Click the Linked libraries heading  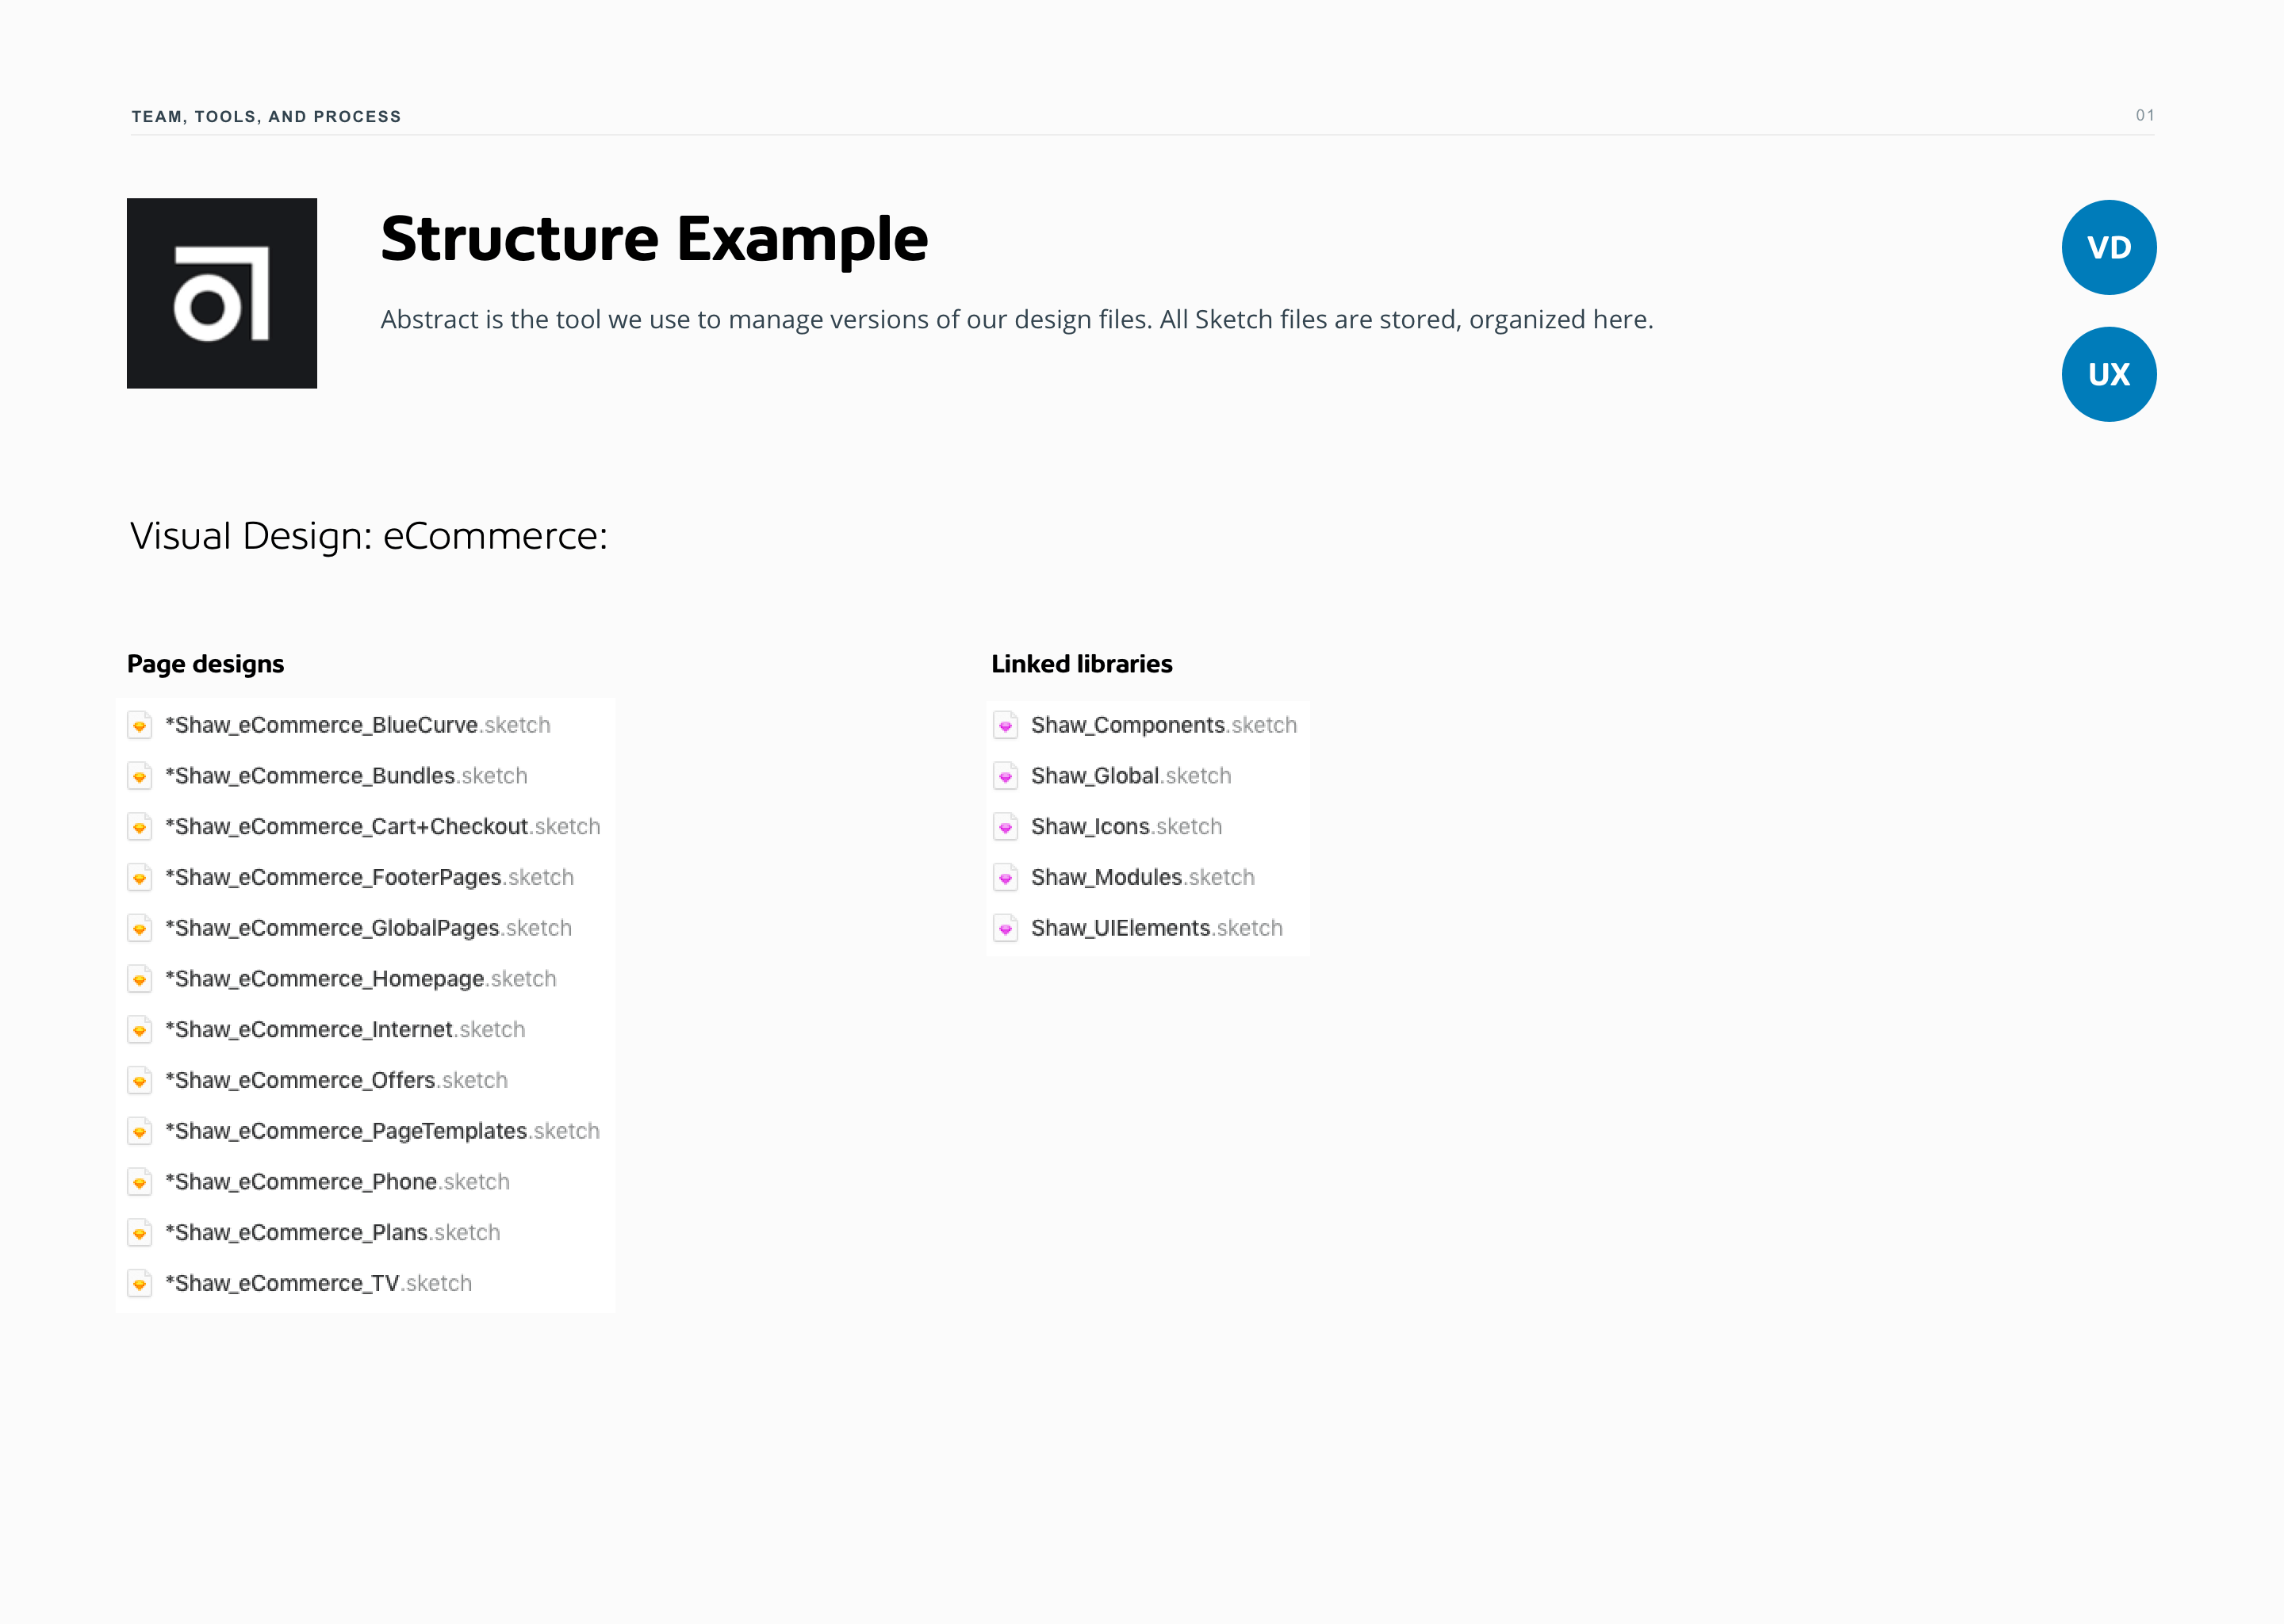1081,664
